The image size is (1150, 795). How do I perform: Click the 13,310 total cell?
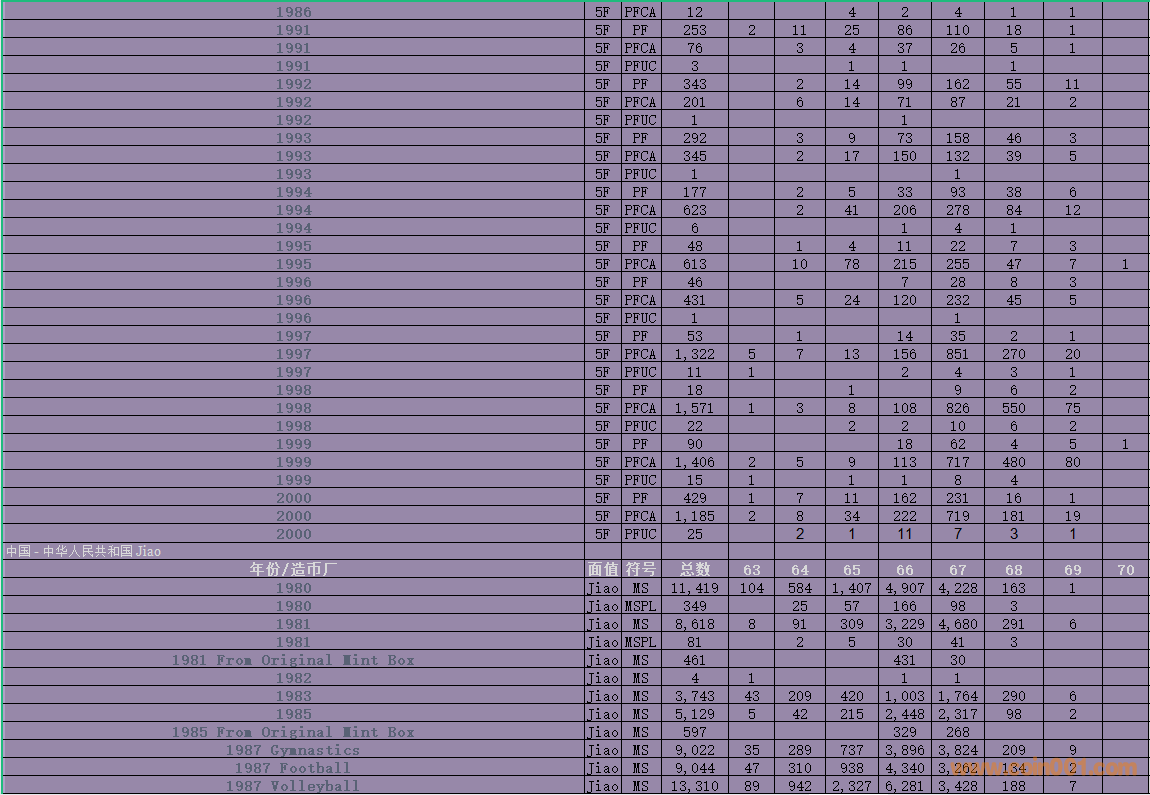point(694,786)
